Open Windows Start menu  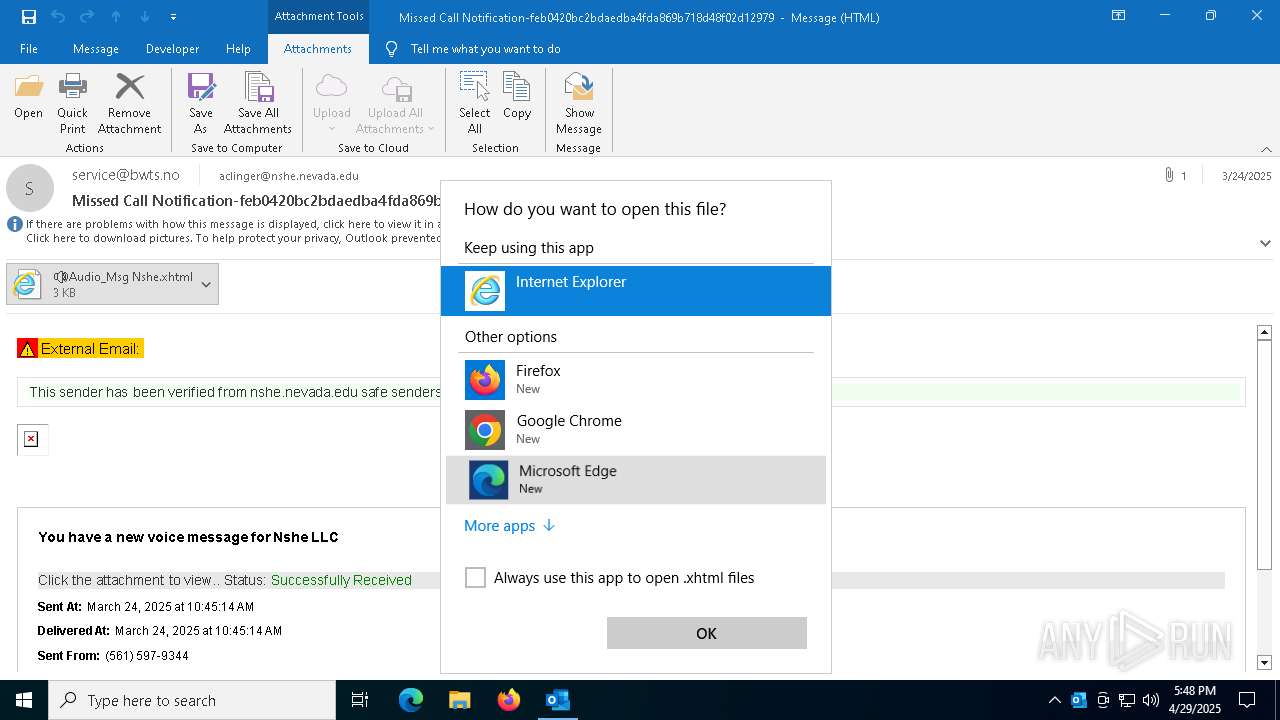[x=24, y=700]
